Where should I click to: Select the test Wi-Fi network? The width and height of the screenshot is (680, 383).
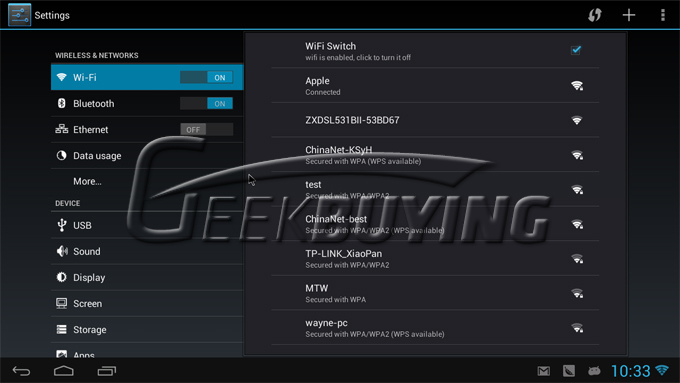[x=435, y=189]
